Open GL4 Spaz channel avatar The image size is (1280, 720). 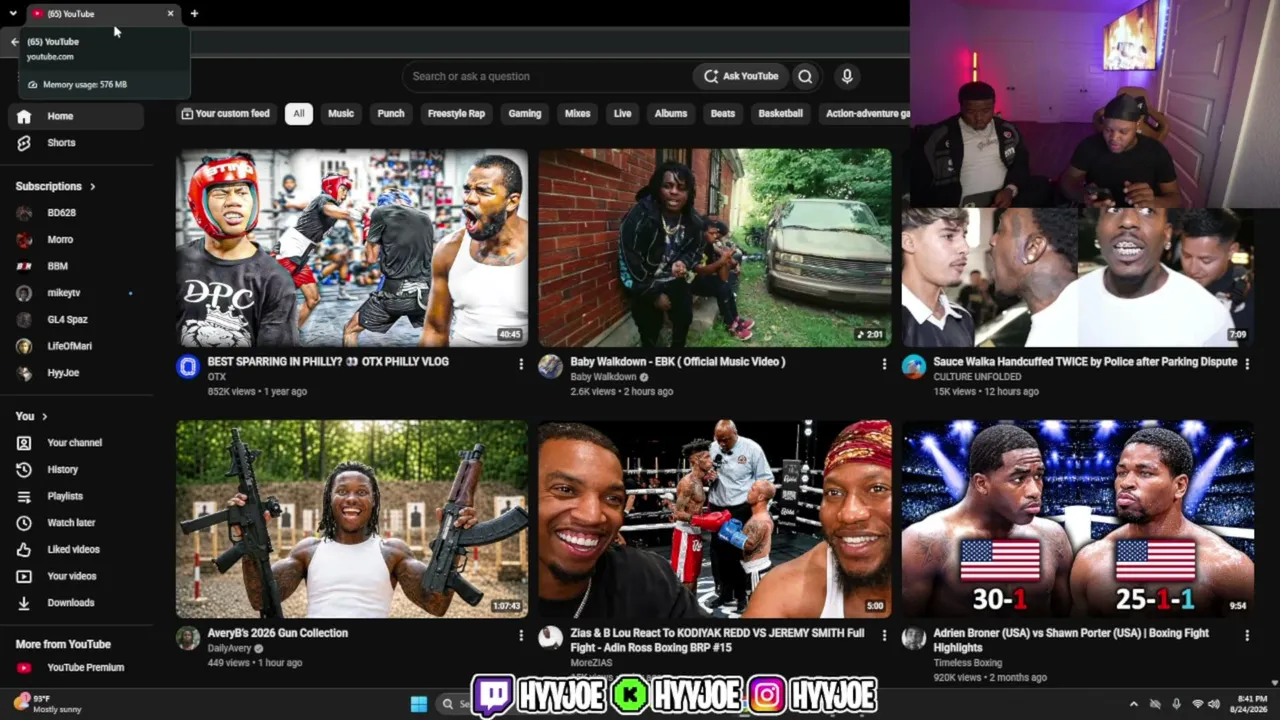tap(24, 320)
